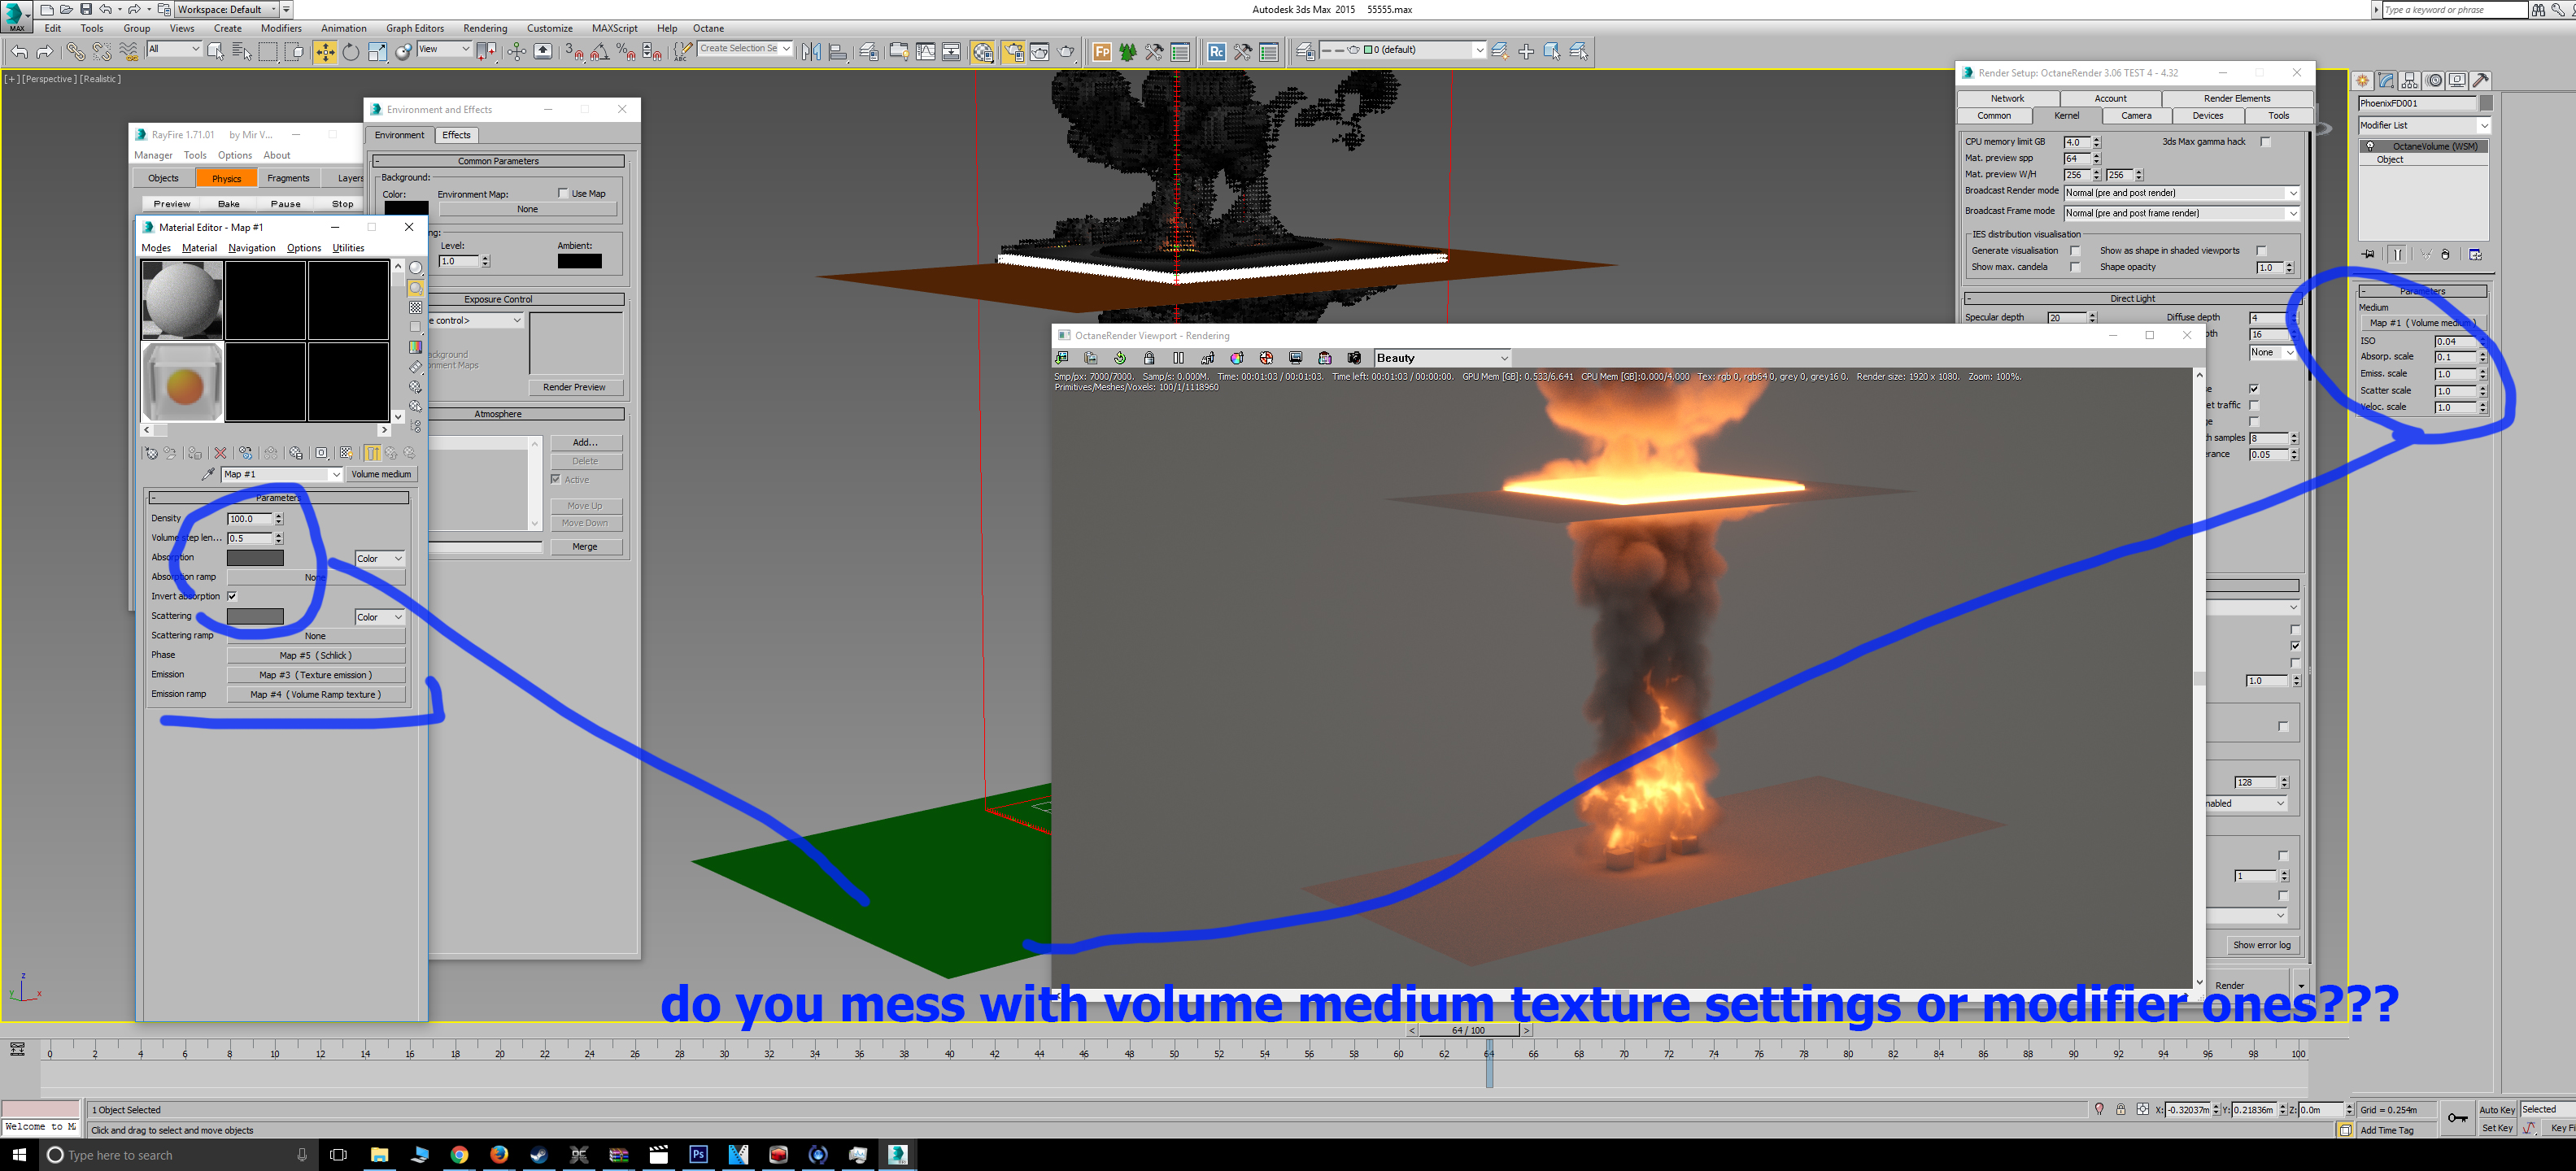
Task: Click Map #1 (Volume medium) in modifier panel
Action: 2423,323
